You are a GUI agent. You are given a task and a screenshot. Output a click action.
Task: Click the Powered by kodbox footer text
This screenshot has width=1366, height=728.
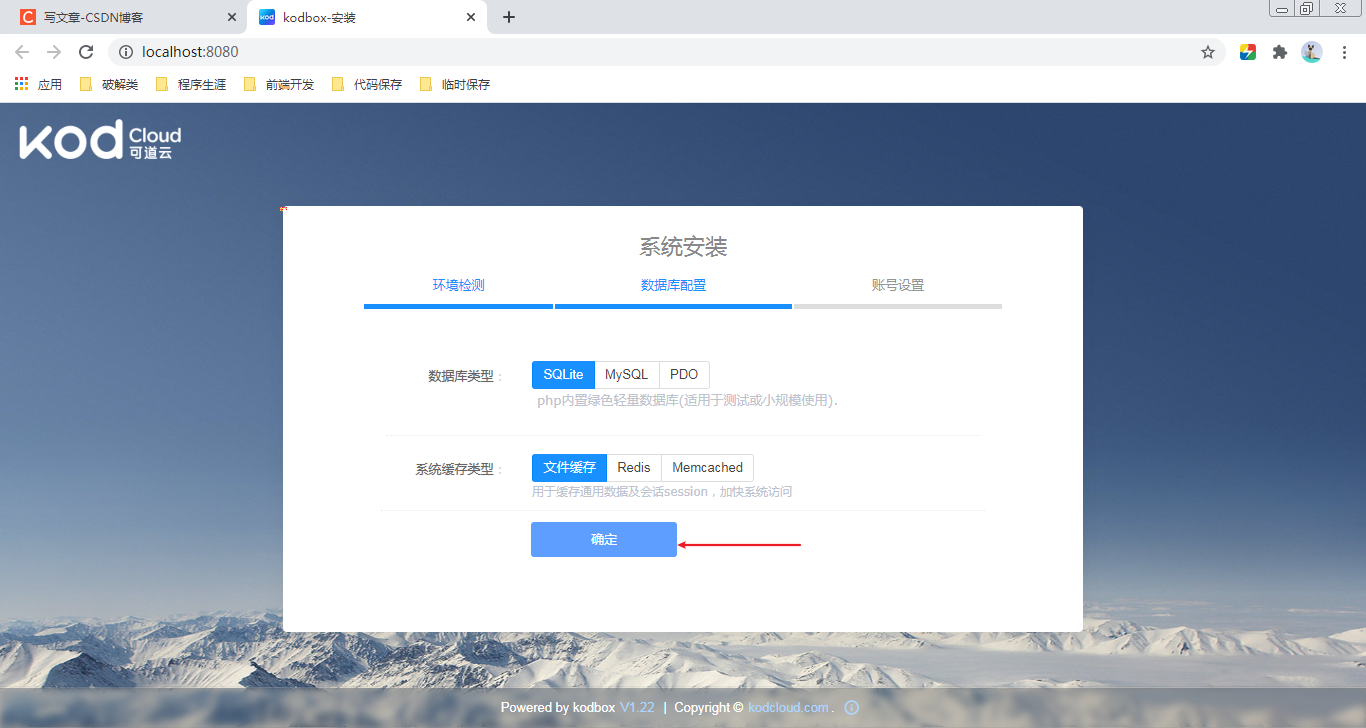pyautogui.click(x=558, y=707)
